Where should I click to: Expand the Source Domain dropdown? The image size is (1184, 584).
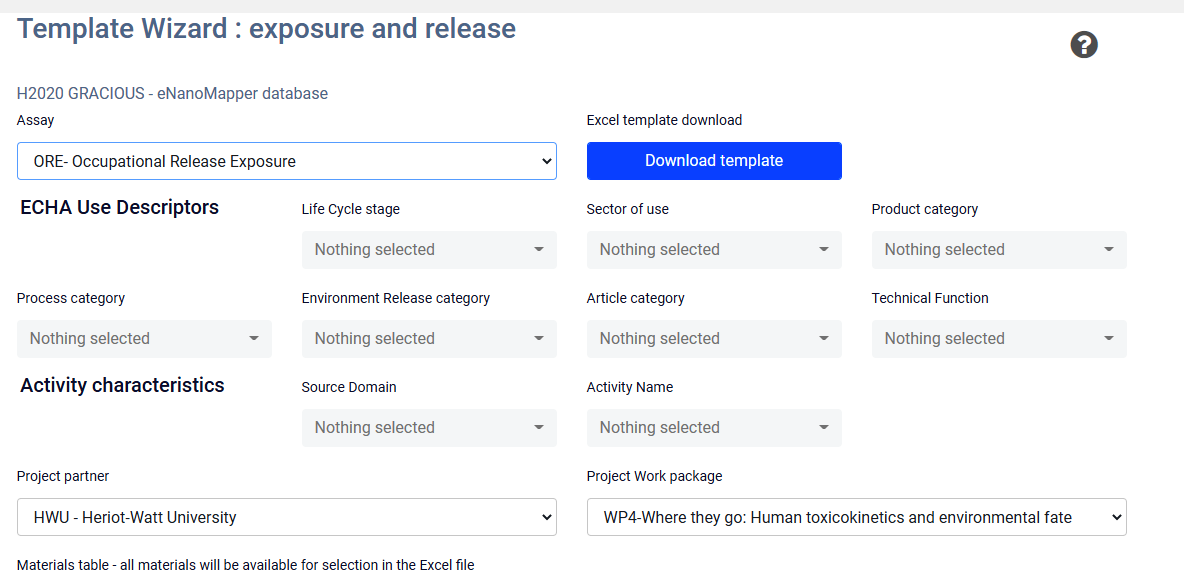(x=429, y=428)
